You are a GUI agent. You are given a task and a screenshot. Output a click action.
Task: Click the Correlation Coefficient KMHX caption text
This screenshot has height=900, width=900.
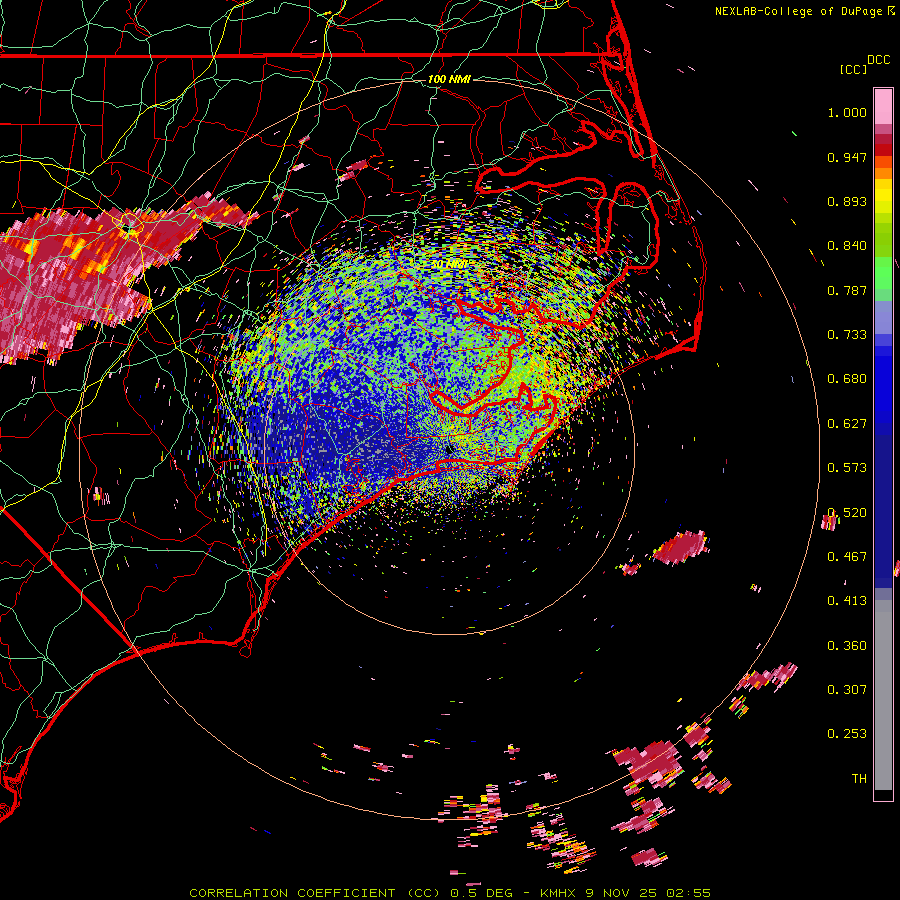click(450, 893)
